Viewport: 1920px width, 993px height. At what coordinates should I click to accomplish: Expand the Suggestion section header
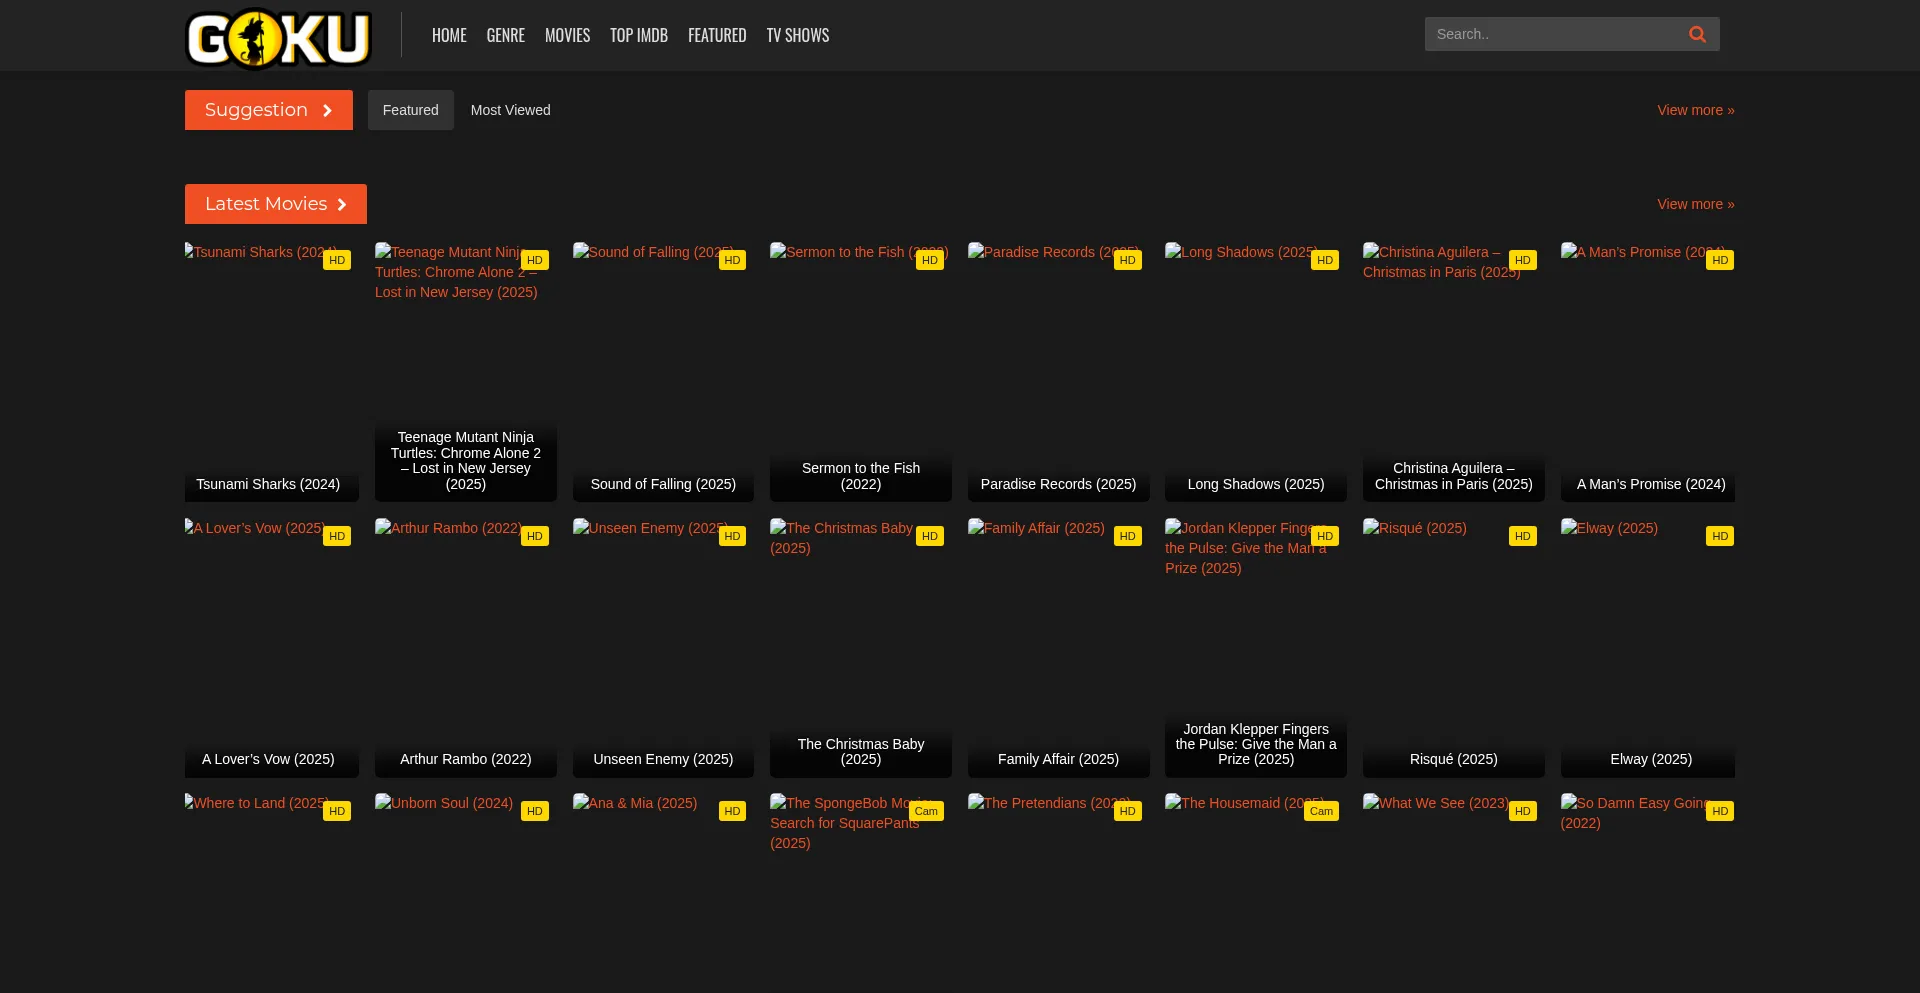[x=268, y=110]
